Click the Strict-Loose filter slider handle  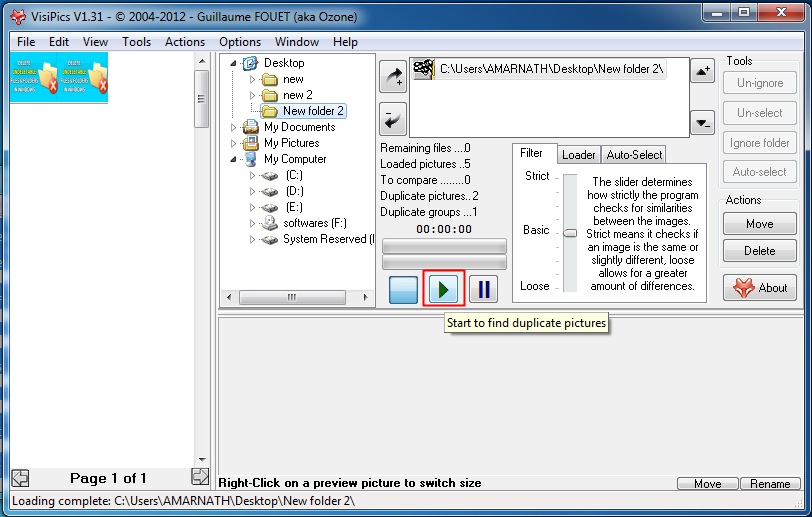pyautogui.click(x=570, y=232)
